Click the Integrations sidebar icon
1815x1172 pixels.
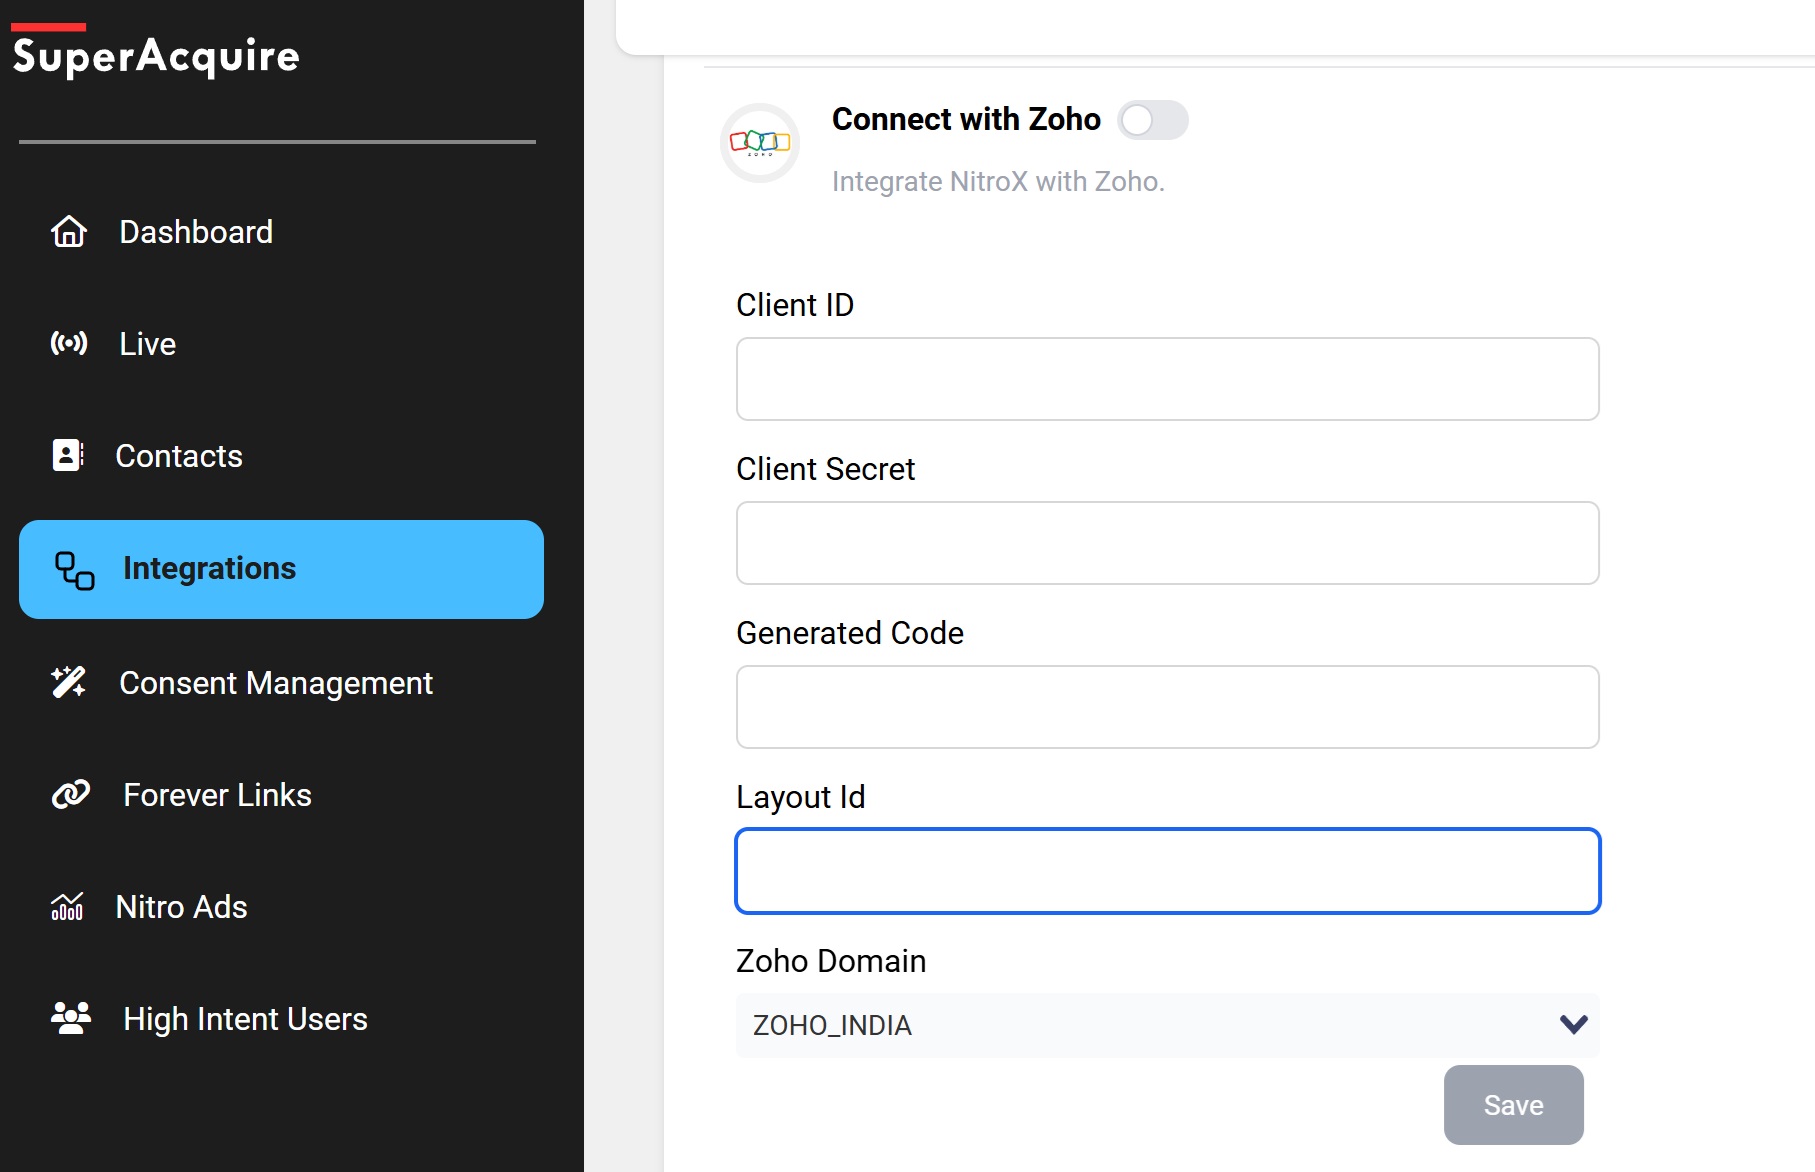pyautogui.click(x=75, y=570)
